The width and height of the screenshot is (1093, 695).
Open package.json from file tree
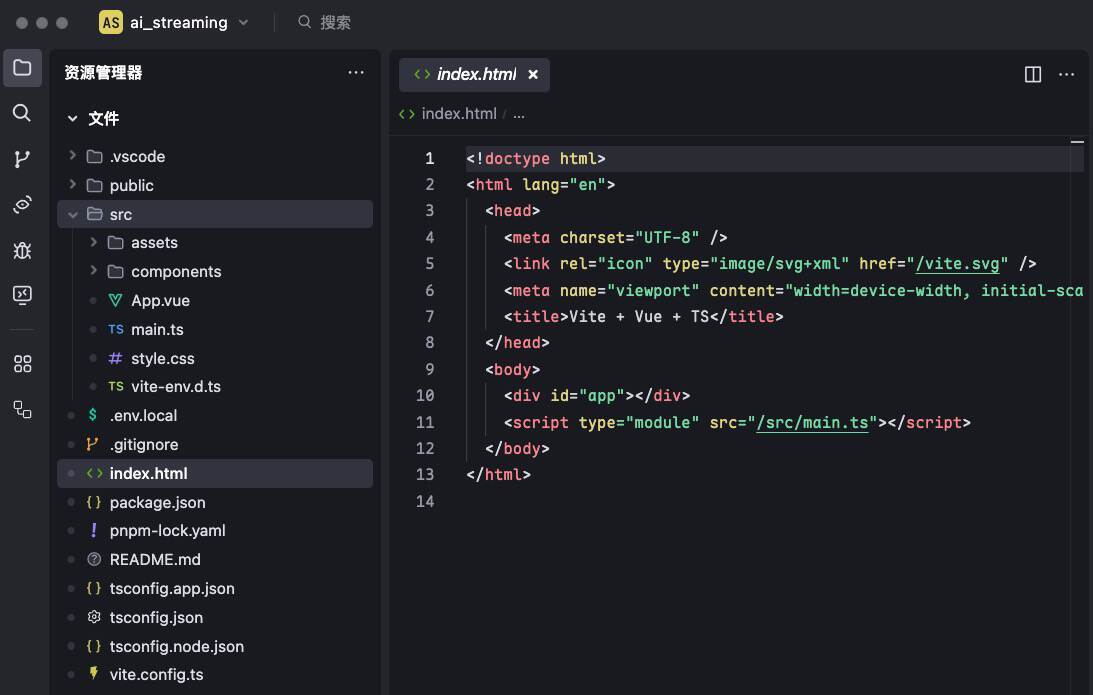[x=157, y=502]
